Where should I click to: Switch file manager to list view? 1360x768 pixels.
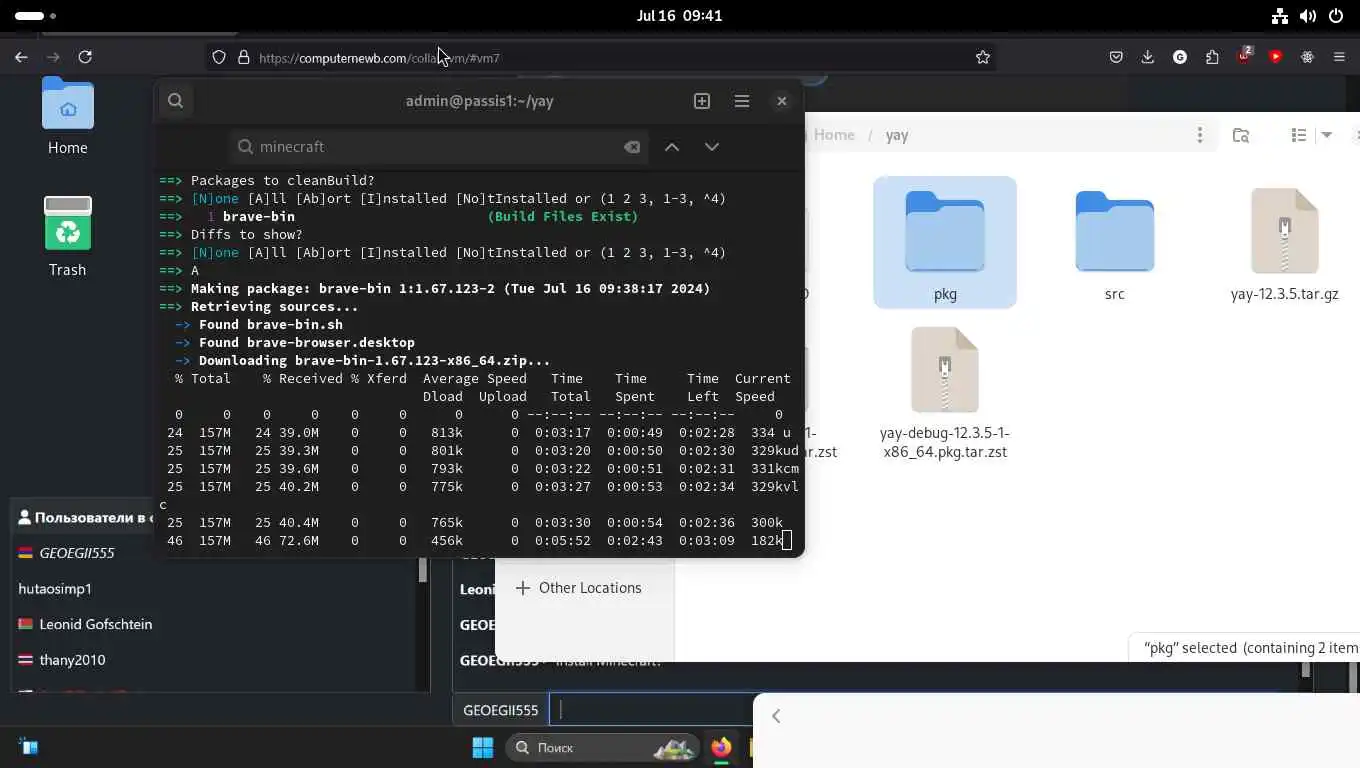(x=1299, y=135)
